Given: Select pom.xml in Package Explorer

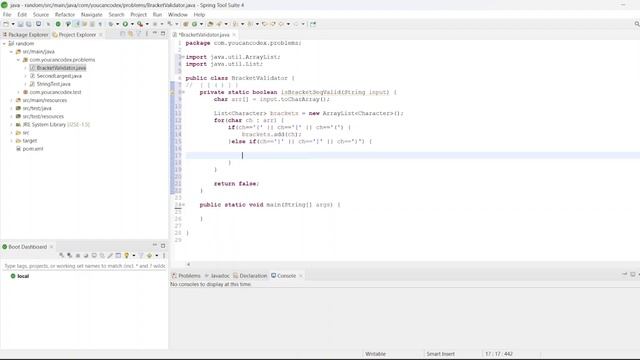Looking at the screenshot, I should point(33,149).
